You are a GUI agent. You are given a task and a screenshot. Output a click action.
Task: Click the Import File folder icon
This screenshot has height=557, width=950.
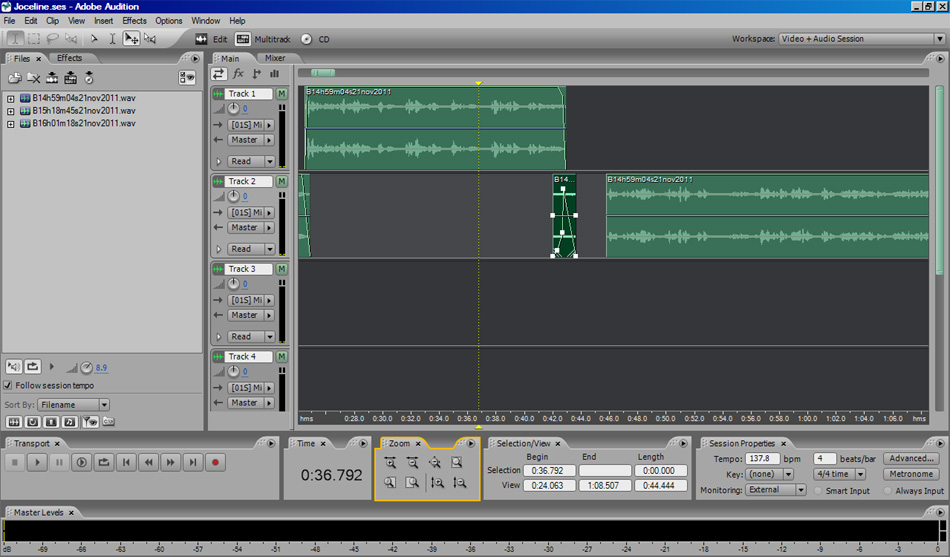pyautogui.click(x=15, y=78)
